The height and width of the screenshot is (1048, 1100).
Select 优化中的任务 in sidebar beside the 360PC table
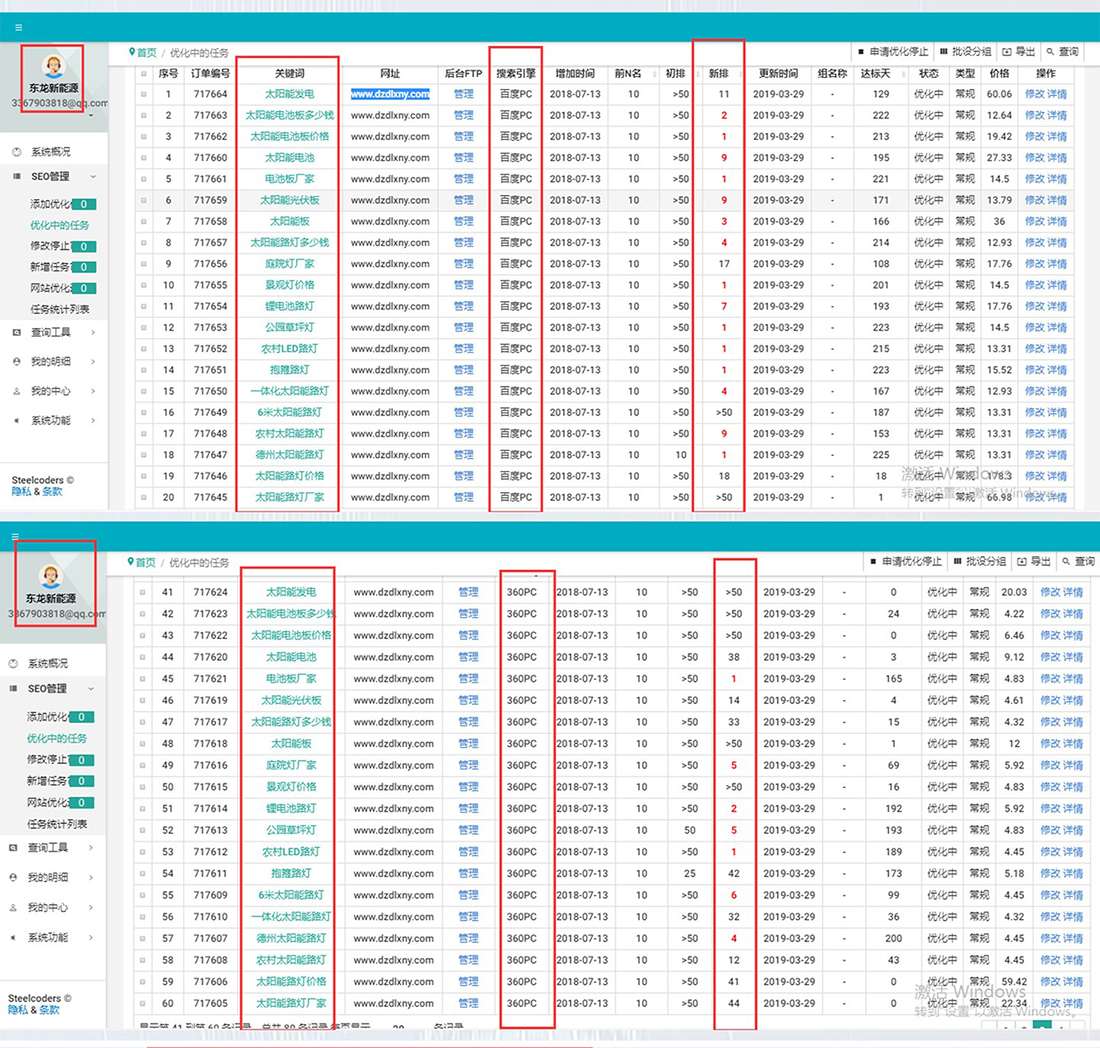tap(57, 738)
